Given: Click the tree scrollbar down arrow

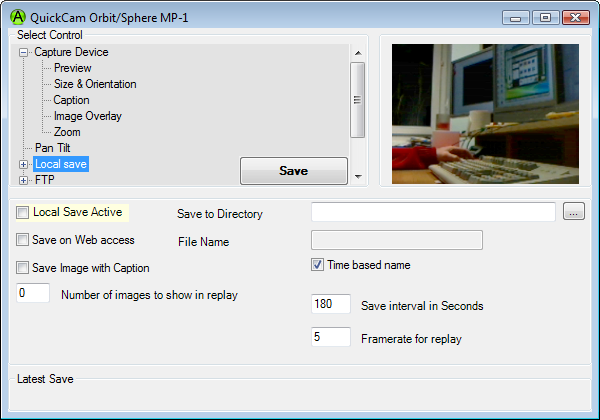Looking at the screenshot, I should (x=358, y=177).
